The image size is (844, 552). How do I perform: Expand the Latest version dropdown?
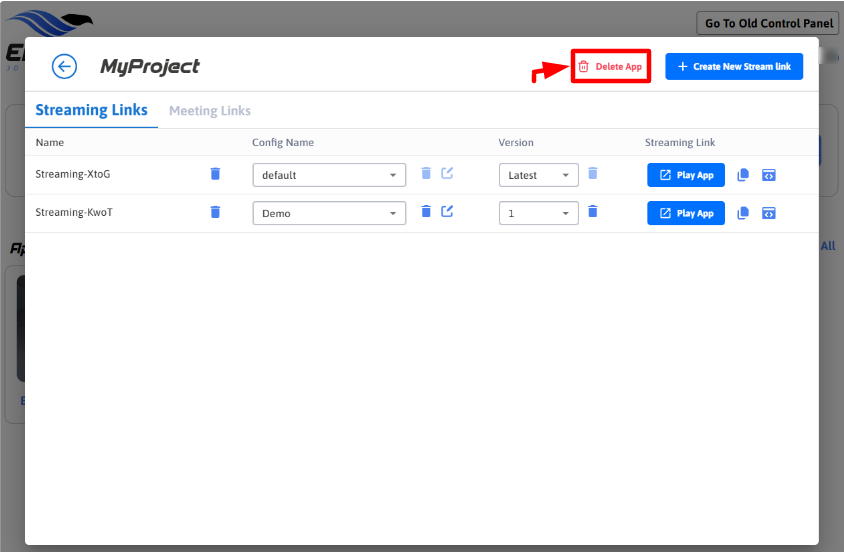click(538, 175)
